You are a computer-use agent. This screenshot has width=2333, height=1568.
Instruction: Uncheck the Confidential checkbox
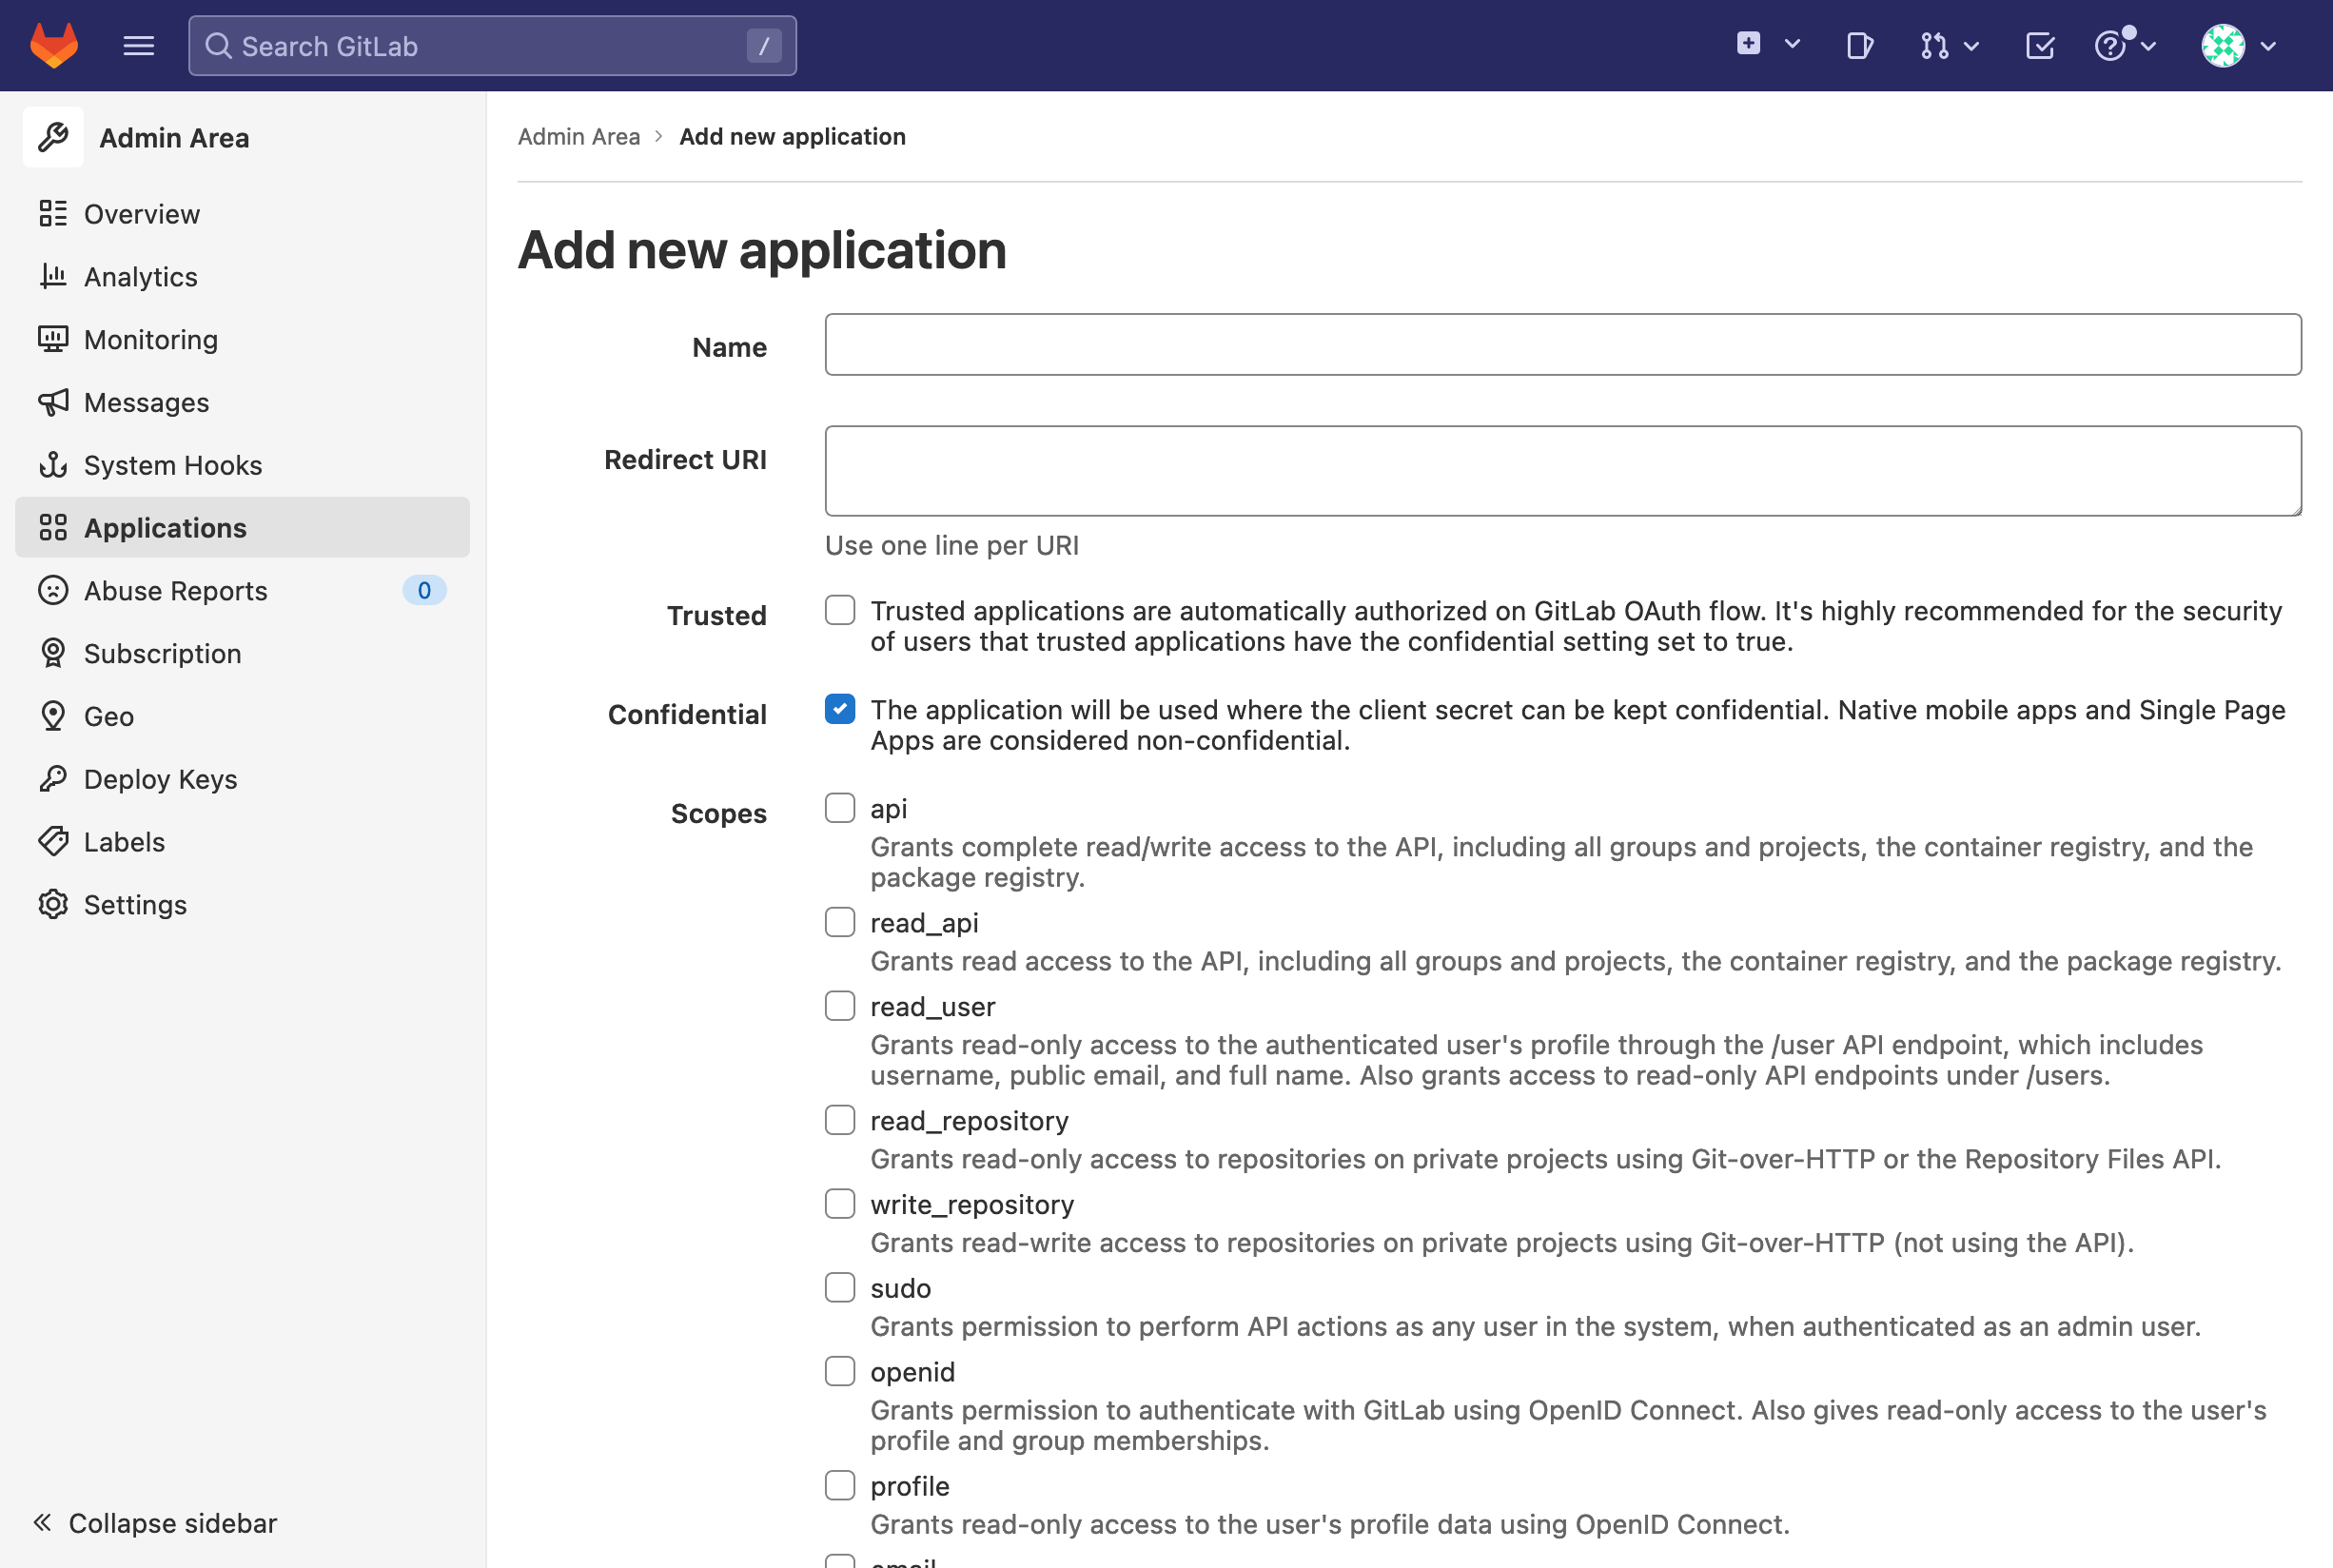(839, 709)
